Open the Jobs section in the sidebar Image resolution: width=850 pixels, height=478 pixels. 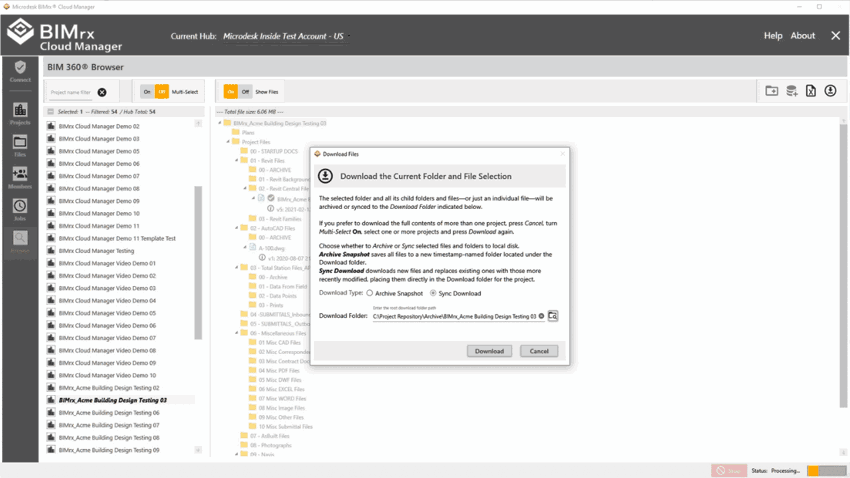point(20,210)
